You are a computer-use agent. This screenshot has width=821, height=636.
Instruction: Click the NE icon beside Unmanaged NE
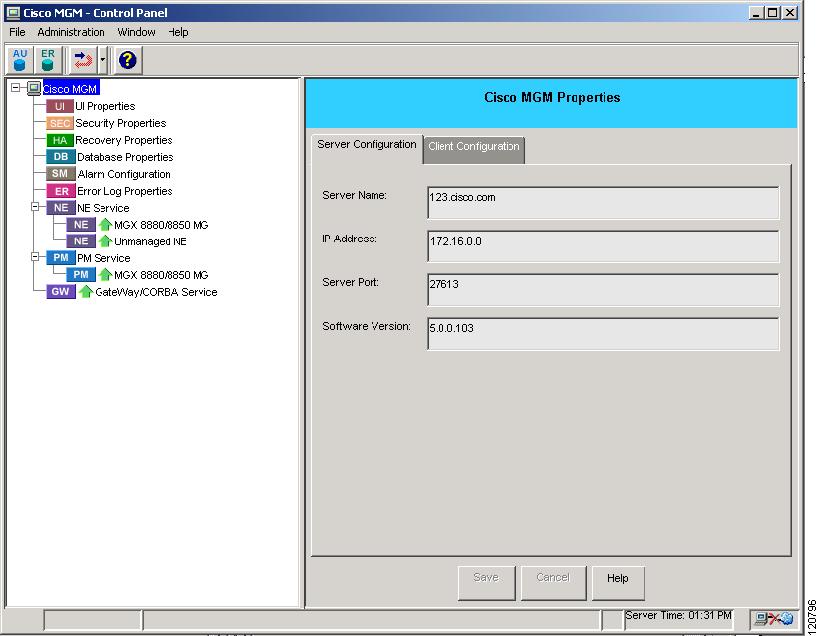(x=81, y=241)
